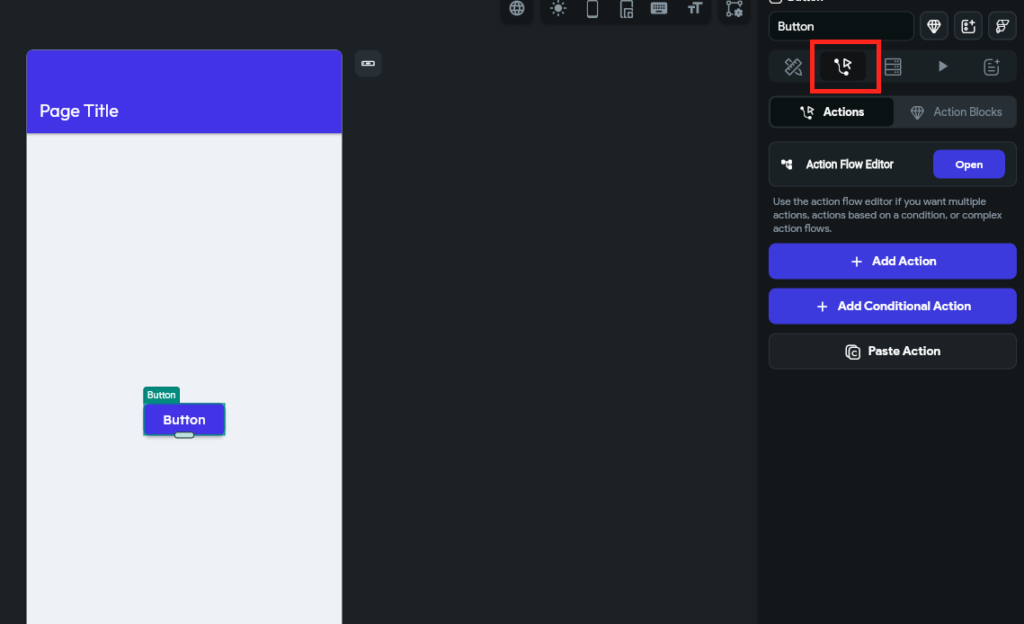The height and width of the screenshot is (624, 1024).
Task: Toggle the on-screen keyboard preview icon
Action: [660, 9]
